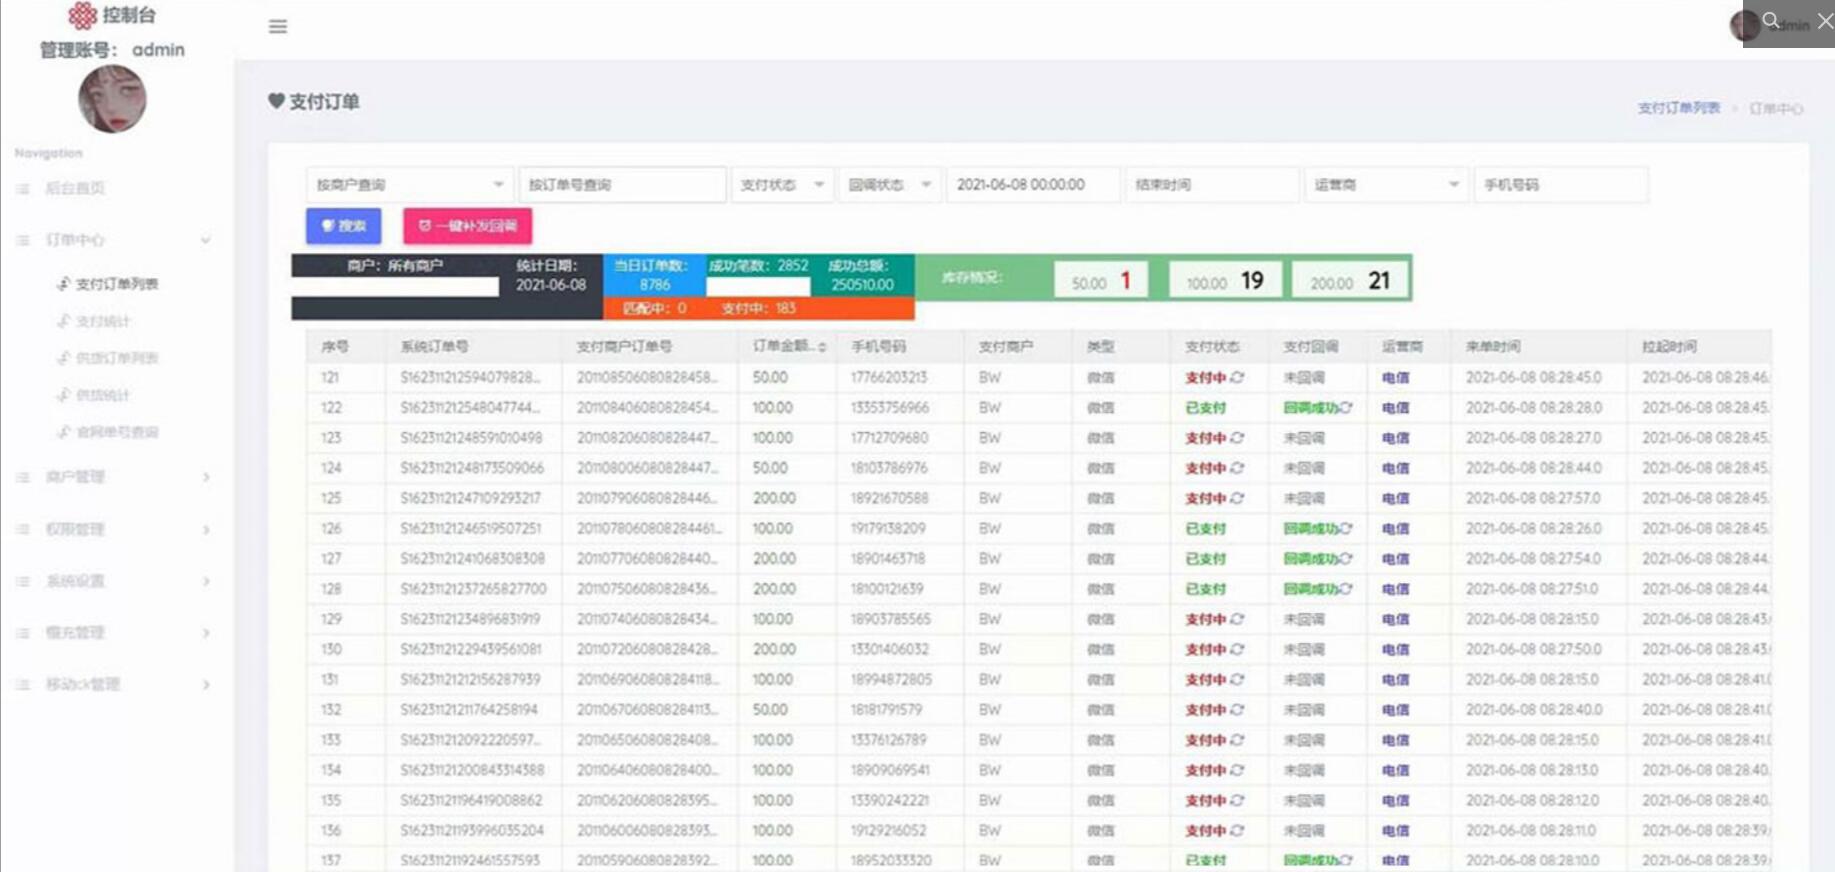1835x872 pixels.
Task: Click the 支付订单列表 breadcrumb link
Action: coord(1679,108)
